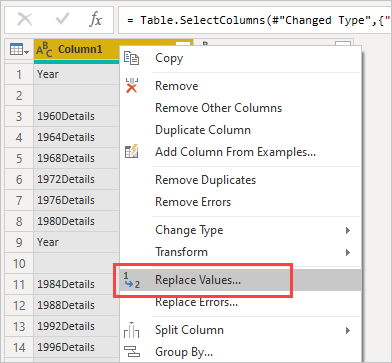Open the Split Column submenu
392x363 pixels.
coord(240,330)
